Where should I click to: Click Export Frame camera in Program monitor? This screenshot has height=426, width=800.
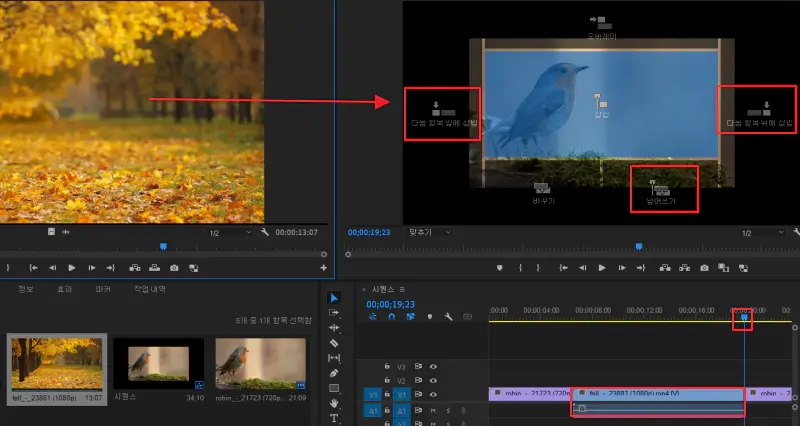pos(704,268)
